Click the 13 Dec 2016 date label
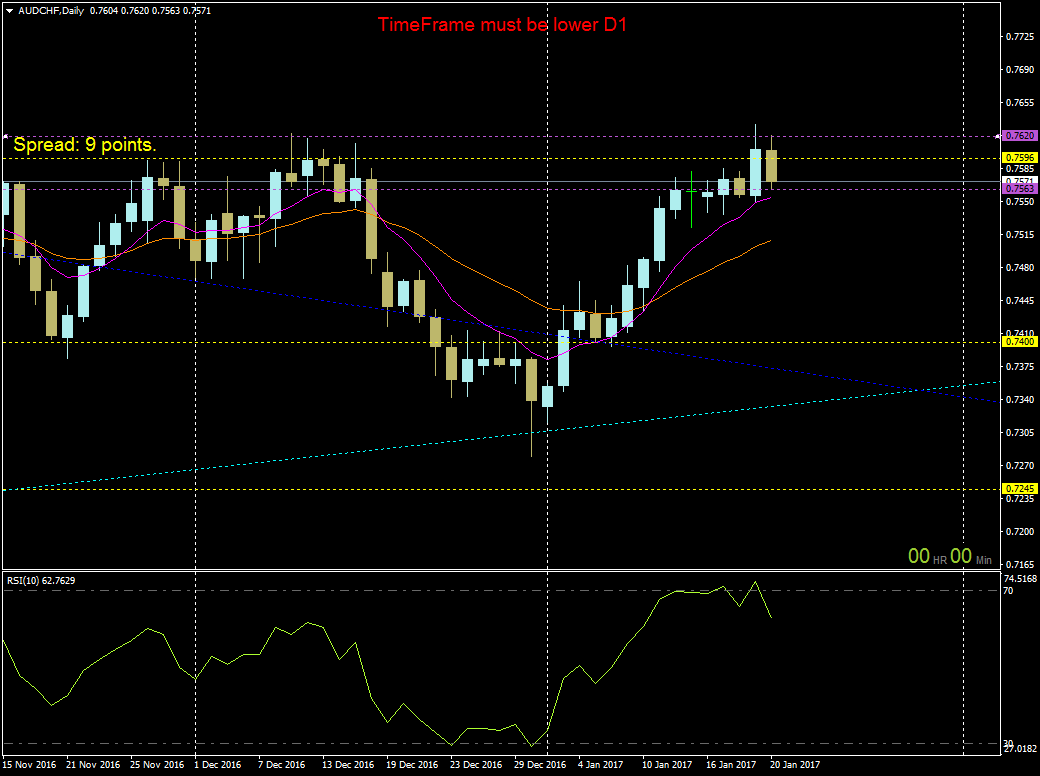Screen dimensions: 1040x776 [x=348, y=765]
